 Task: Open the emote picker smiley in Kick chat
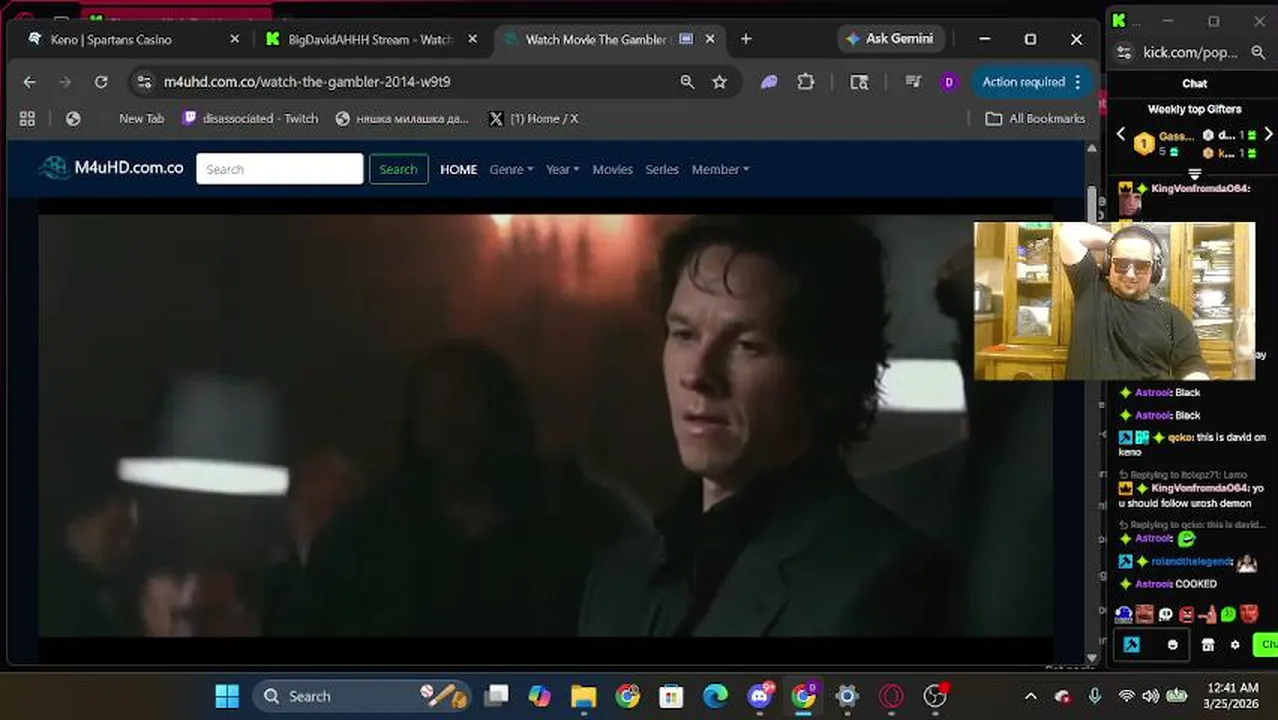tap(1173, 645)
